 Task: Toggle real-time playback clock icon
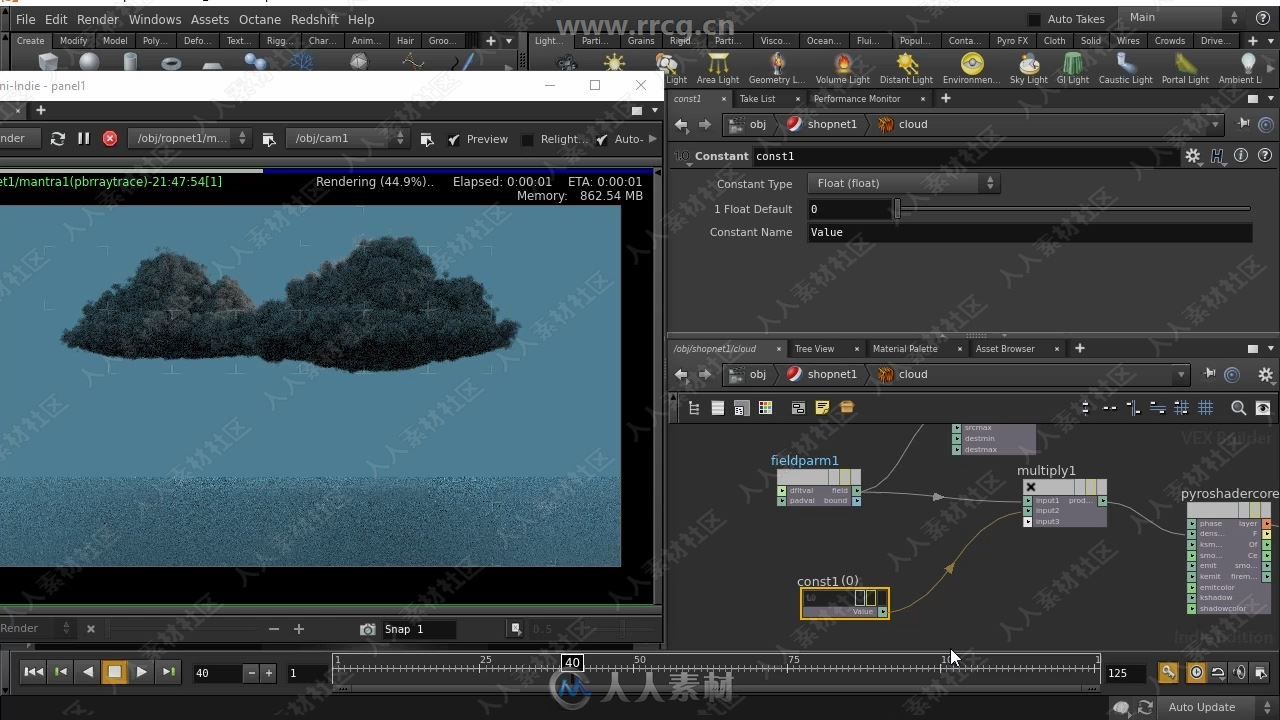point(1196,673)
